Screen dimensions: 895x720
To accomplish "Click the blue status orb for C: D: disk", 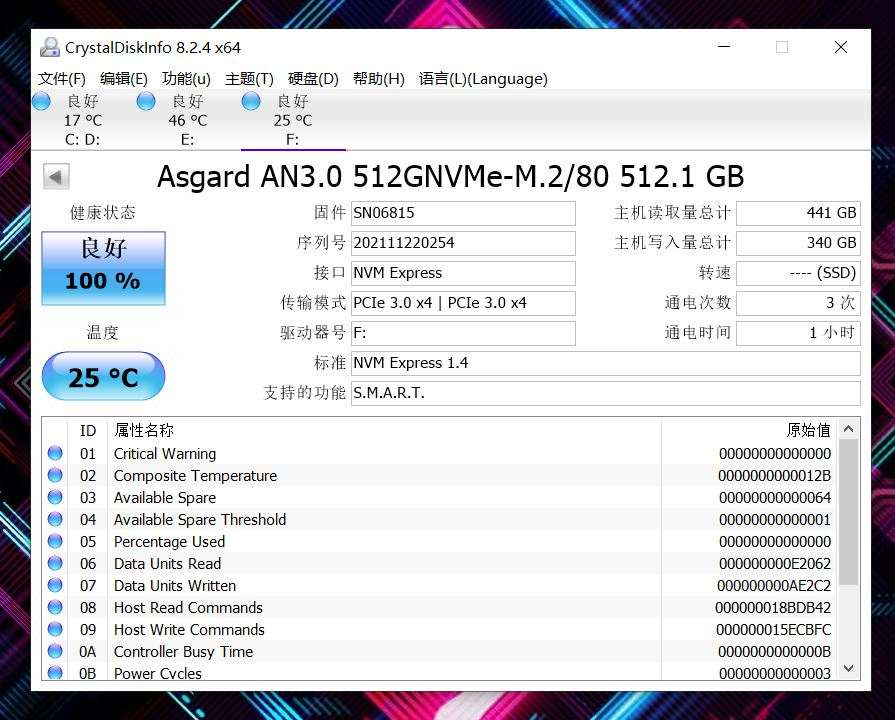I will point(41,101).
